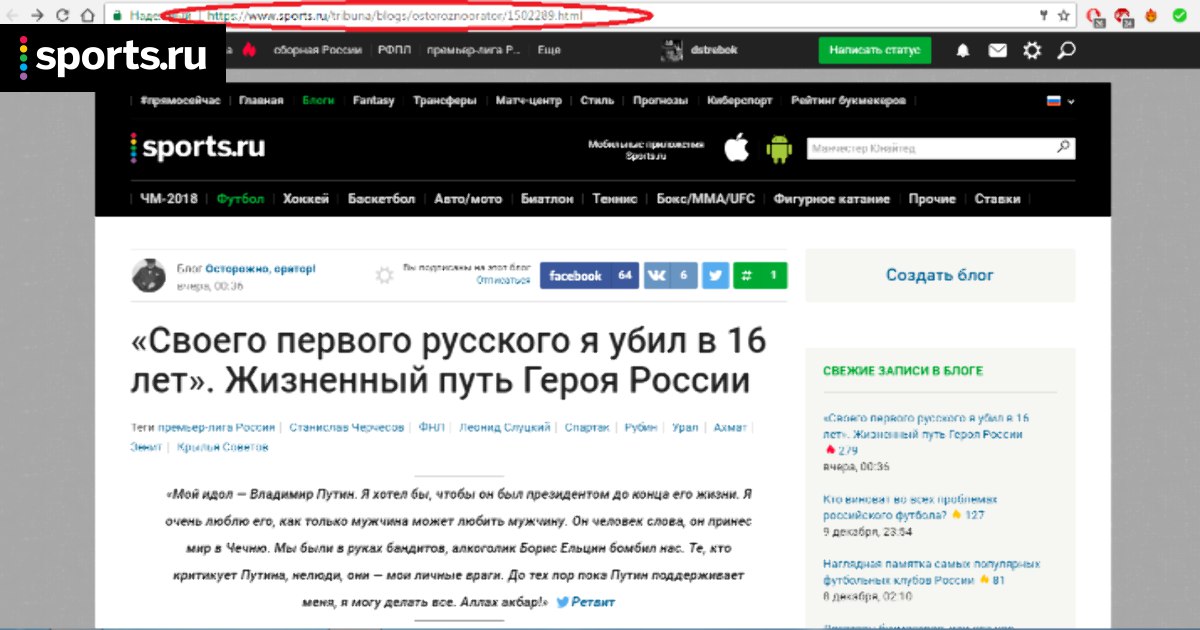Open the top bar search magnifier
Screen dimensions: 1200x630
coord(1067,49)
